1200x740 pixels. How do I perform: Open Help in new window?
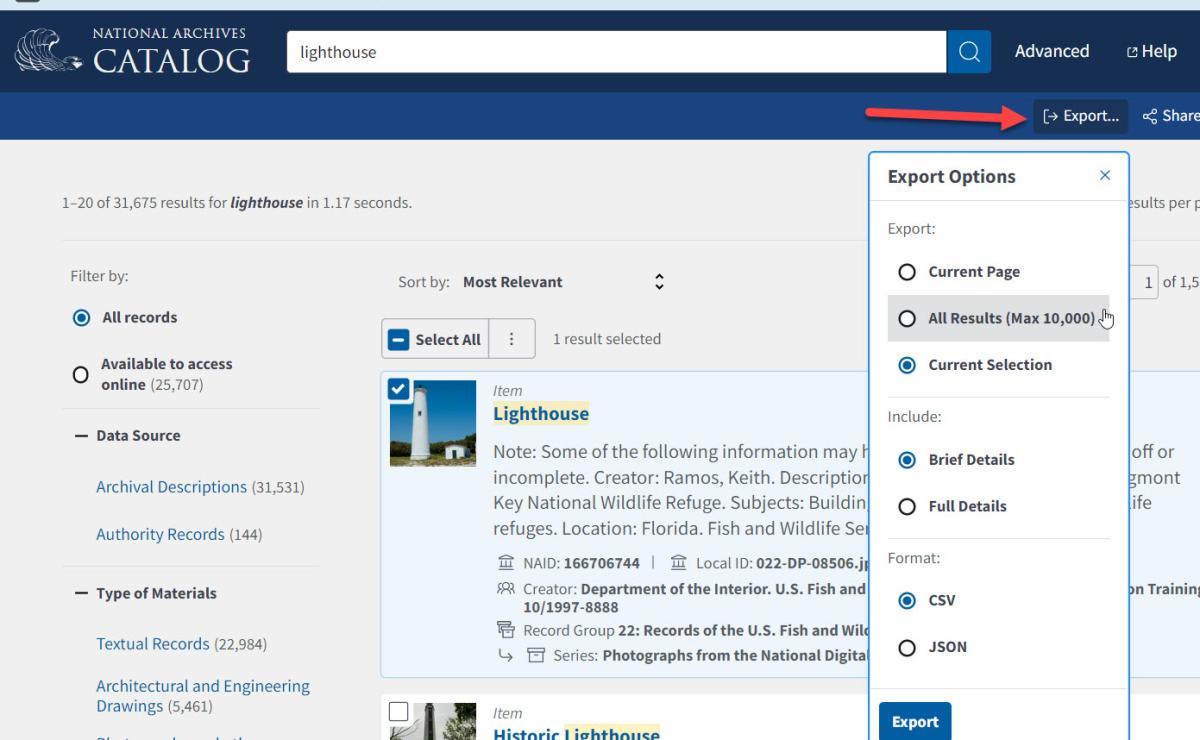coord(1151,52)
